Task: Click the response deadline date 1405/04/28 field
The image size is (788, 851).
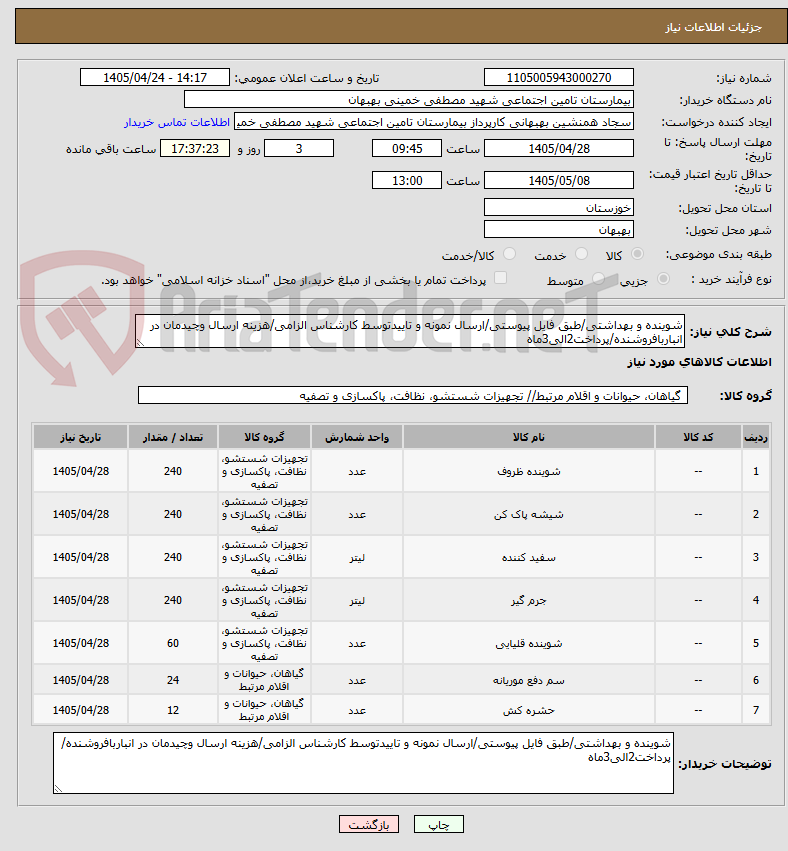Action: [x=558, y=149]
